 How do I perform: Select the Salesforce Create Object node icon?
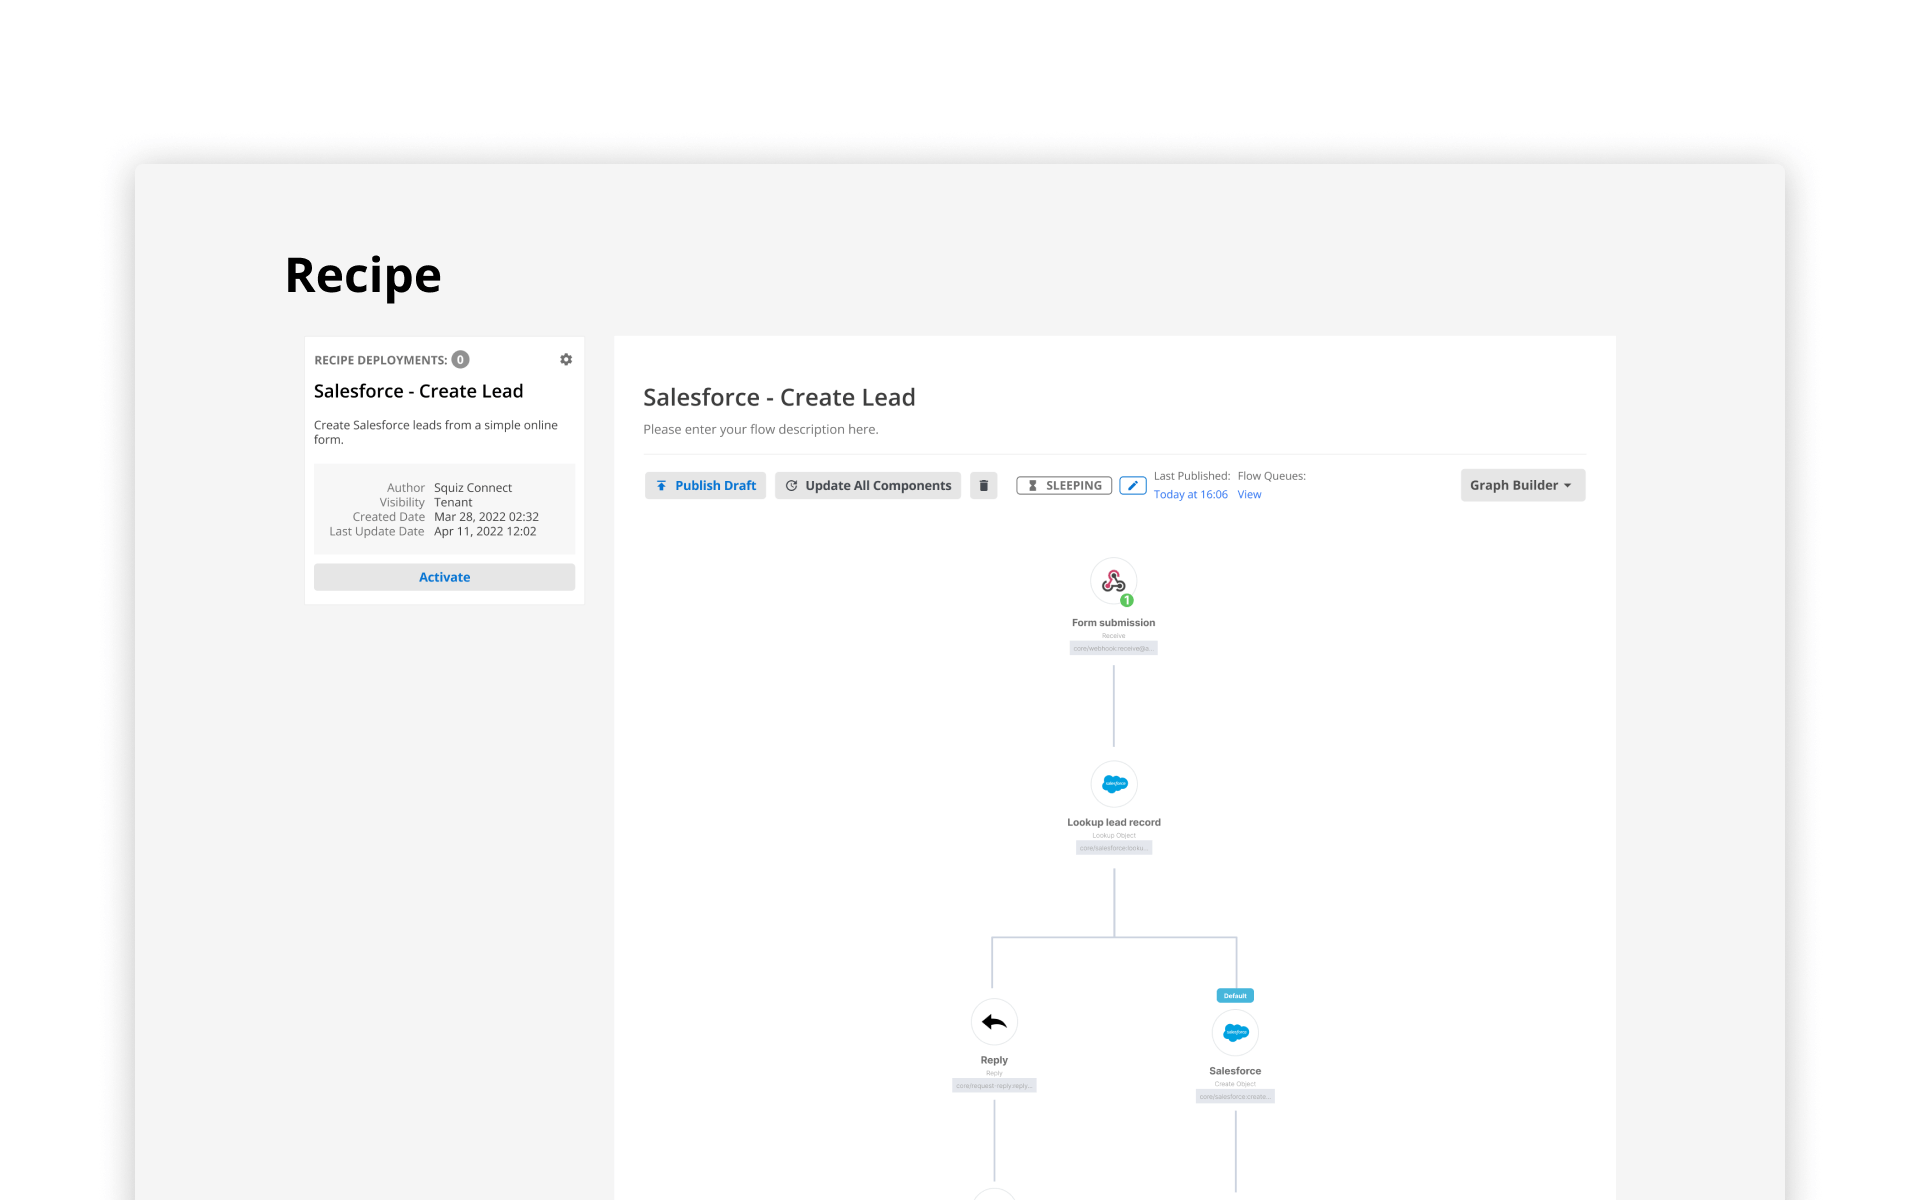coord(1235,1032)
